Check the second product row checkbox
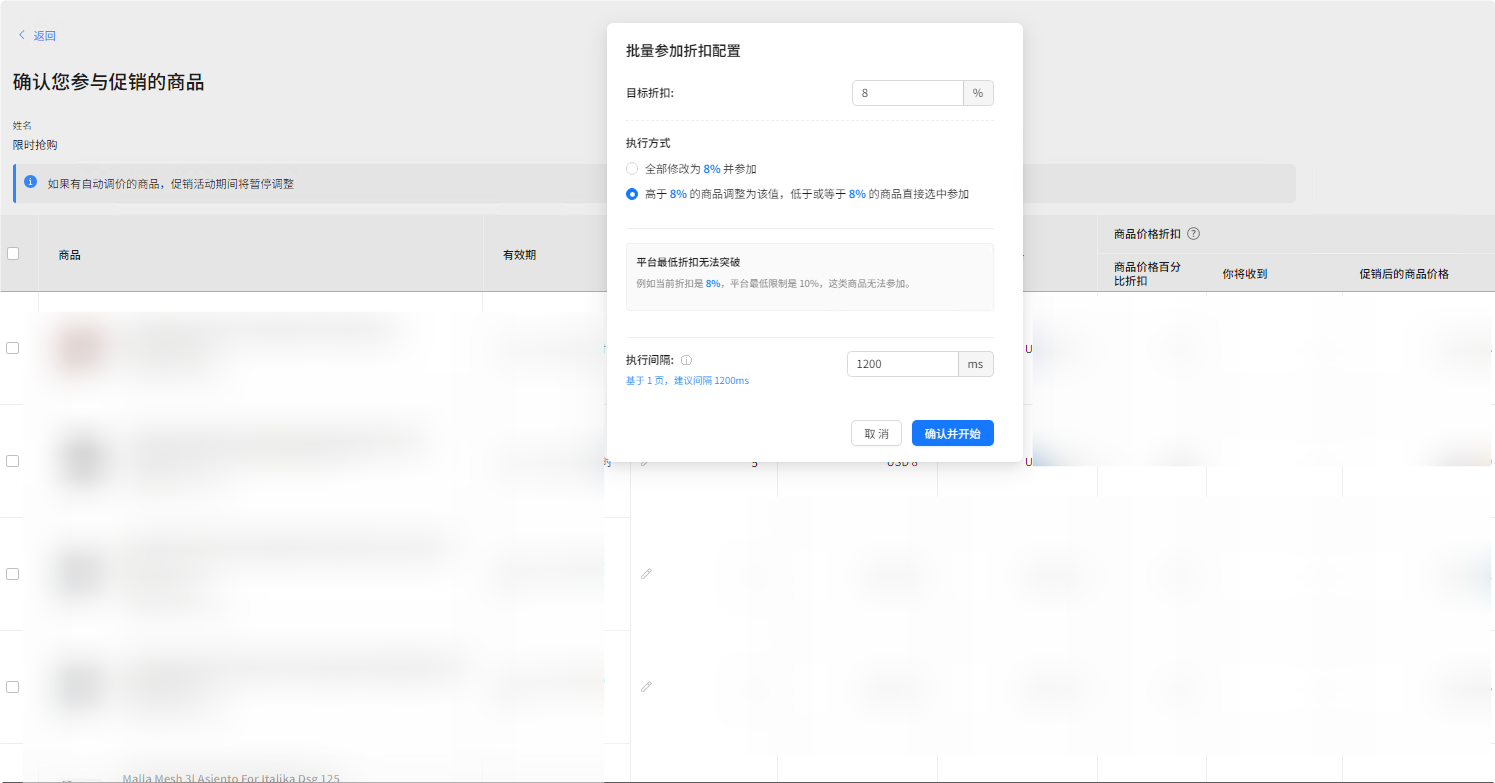Image resolution: width=1495 pixels, height=783 pixels. (13, 461)
